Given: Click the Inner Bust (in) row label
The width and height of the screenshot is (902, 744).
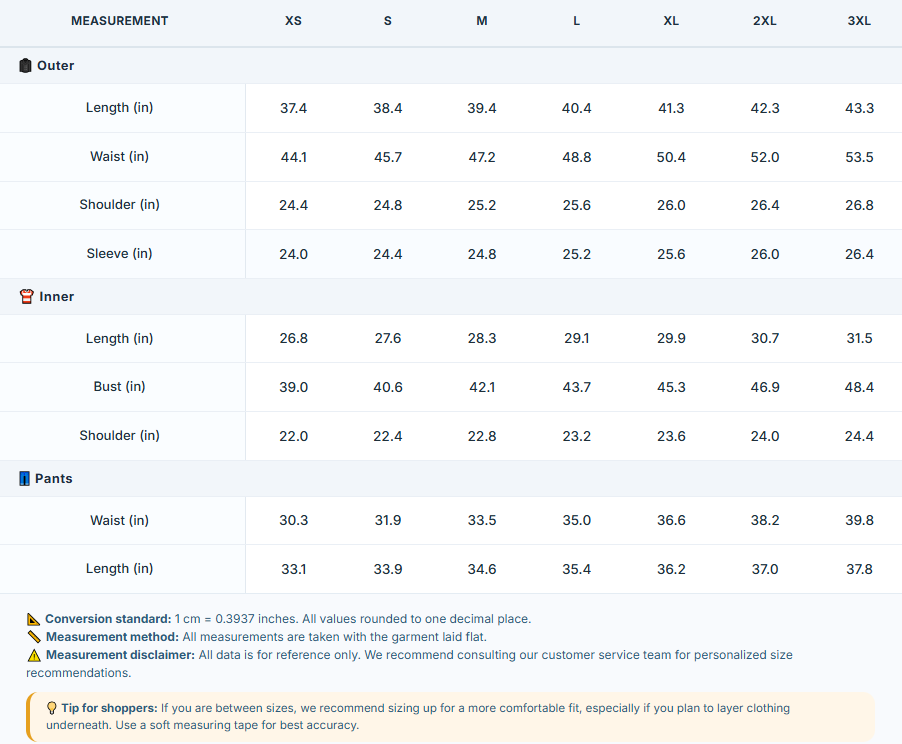Looking at the screenshot, I should tap(120, 387).
